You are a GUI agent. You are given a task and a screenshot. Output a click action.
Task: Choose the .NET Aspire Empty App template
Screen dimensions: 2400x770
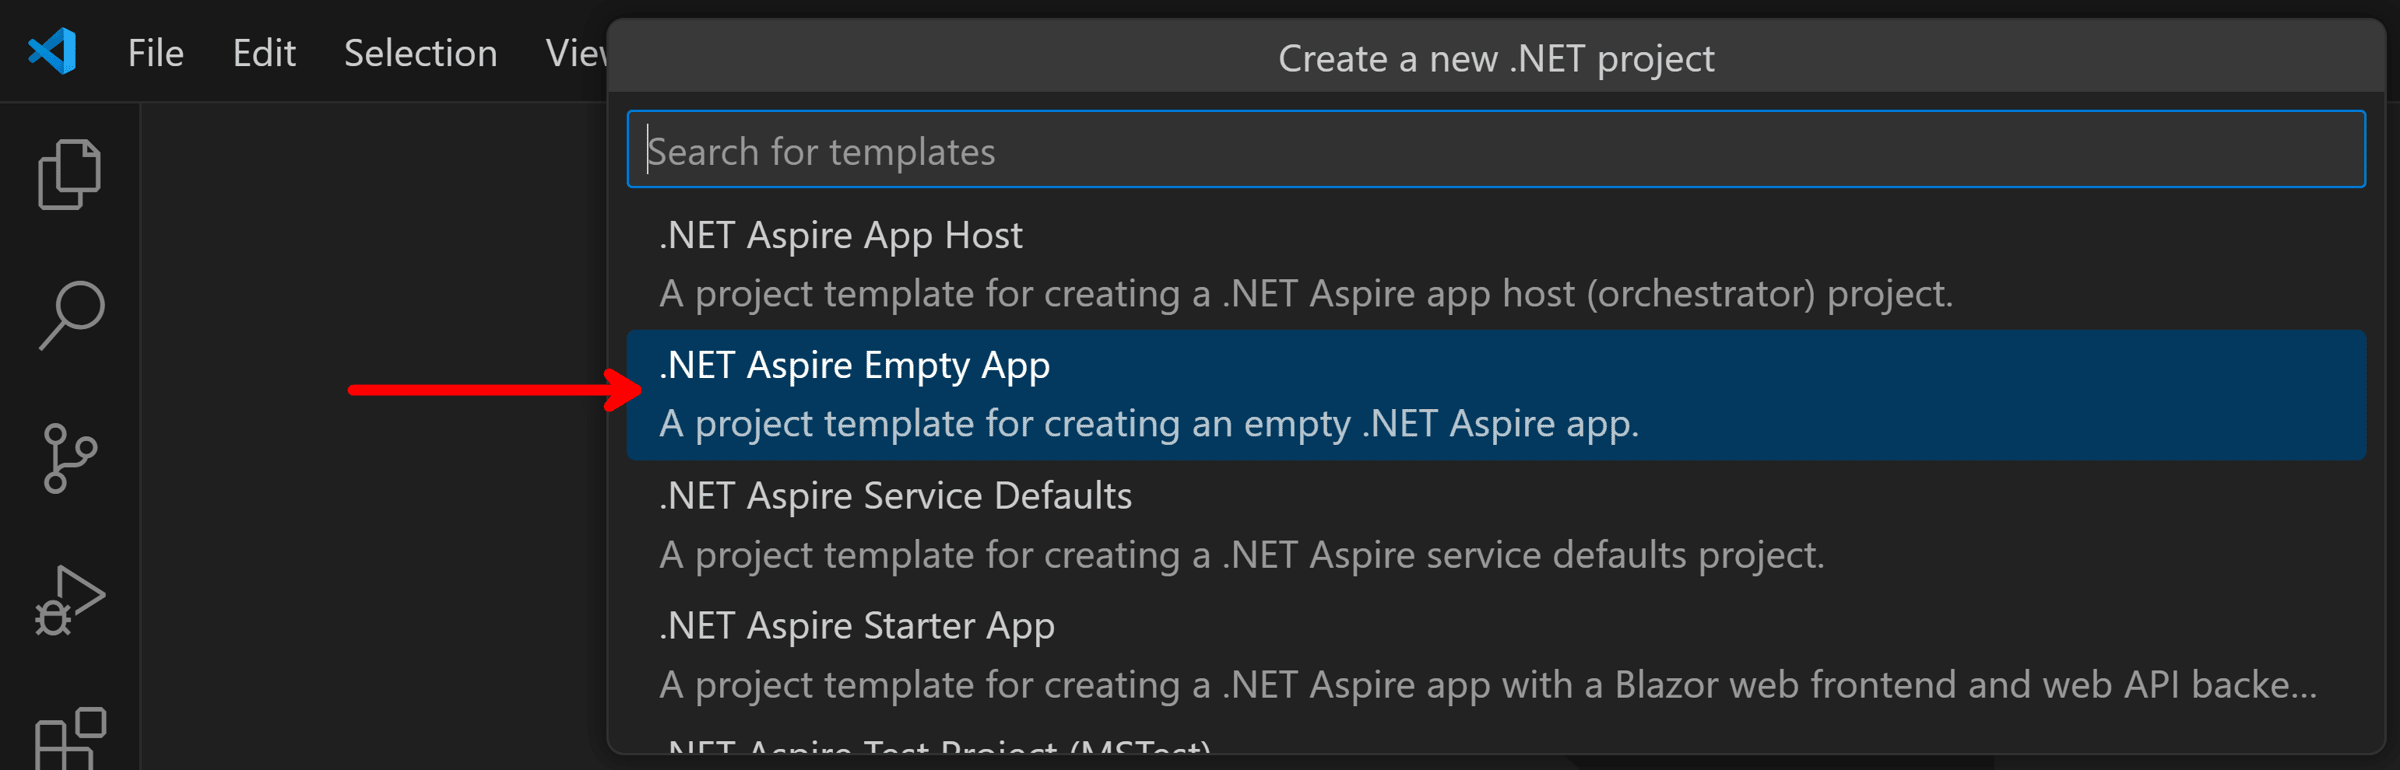[x=1496, y=395]
